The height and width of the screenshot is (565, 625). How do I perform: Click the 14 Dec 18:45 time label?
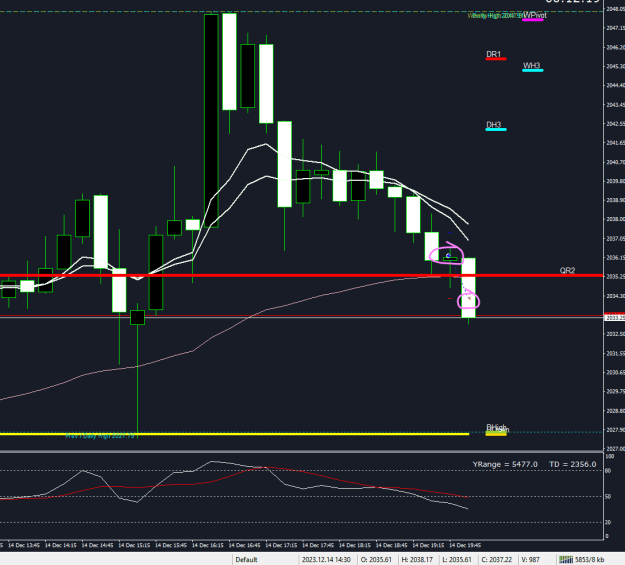click(391, 545)
